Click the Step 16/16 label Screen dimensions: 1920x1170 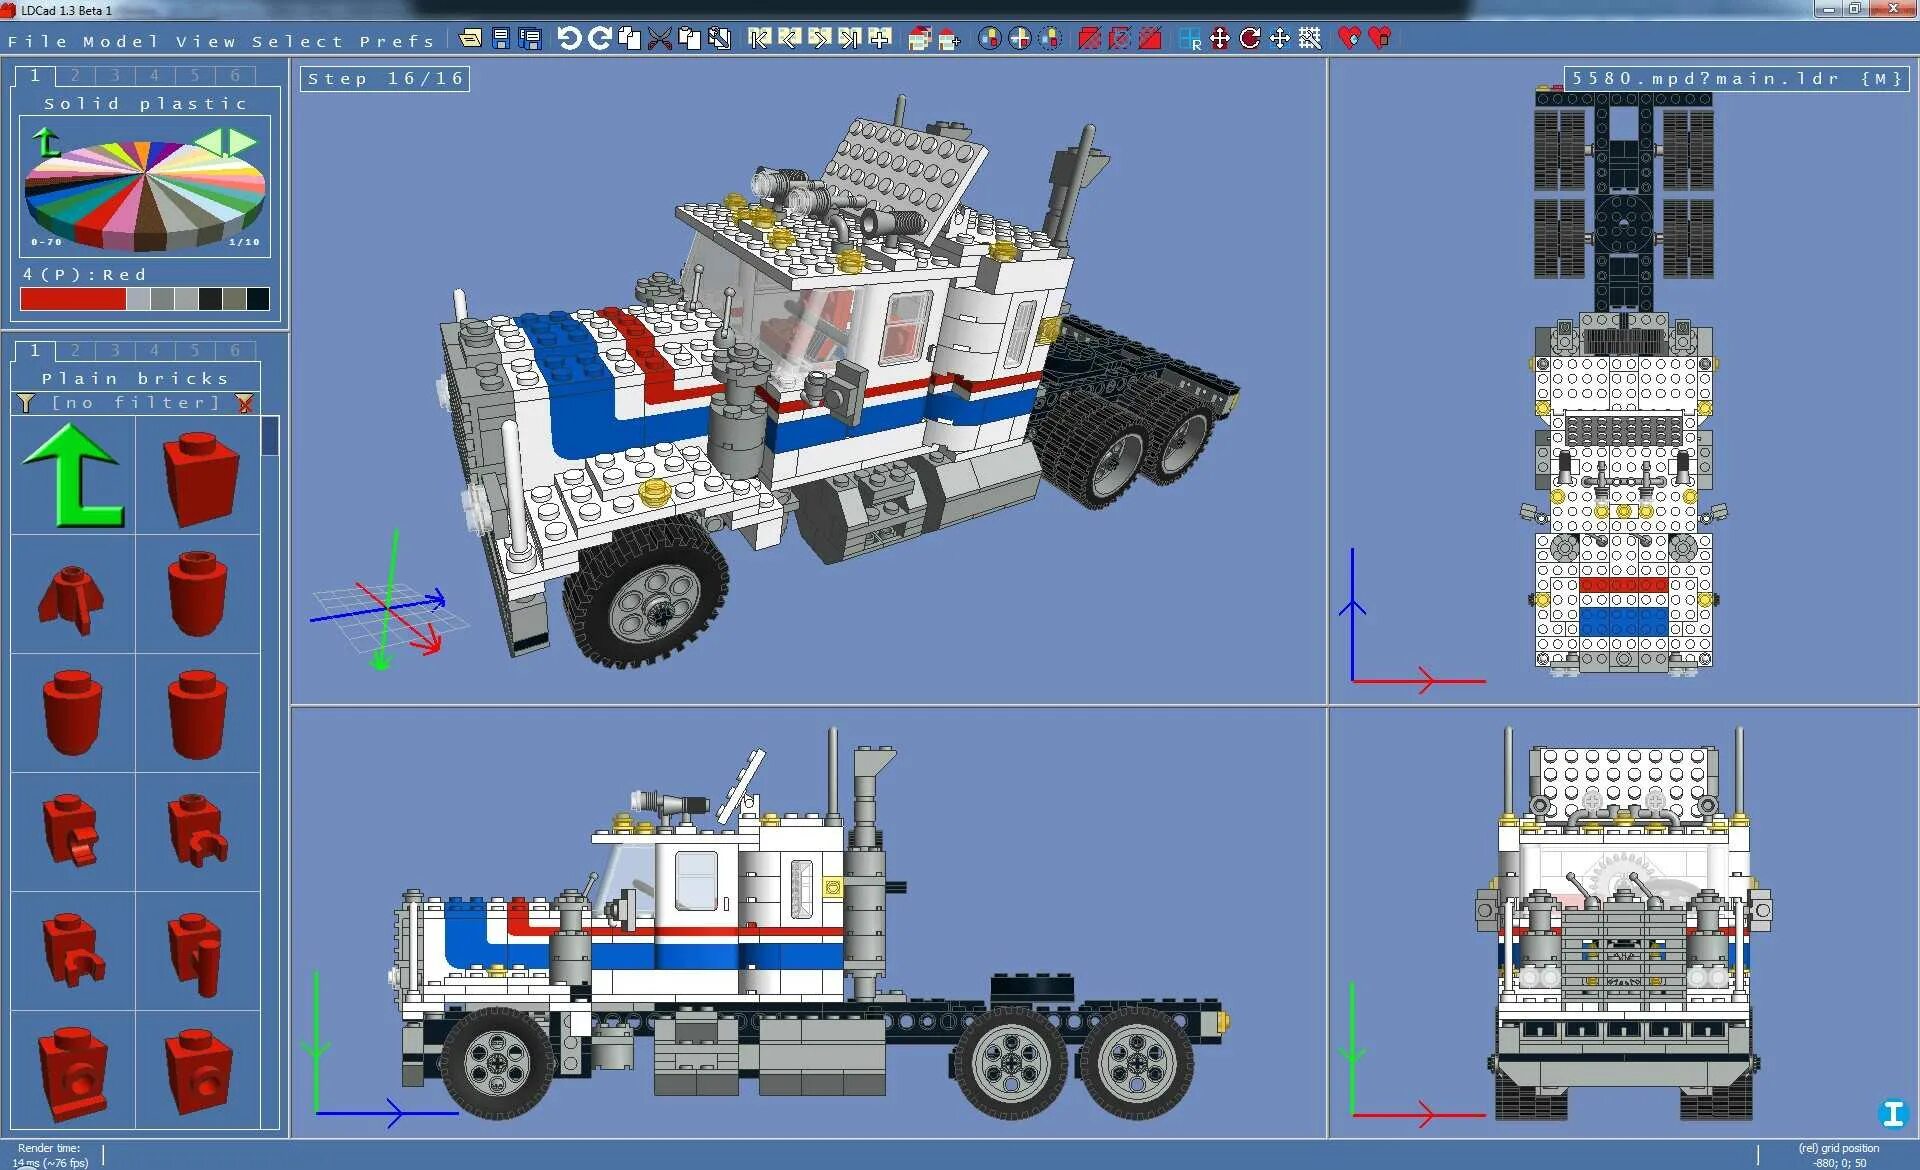(x=385, y=78)
